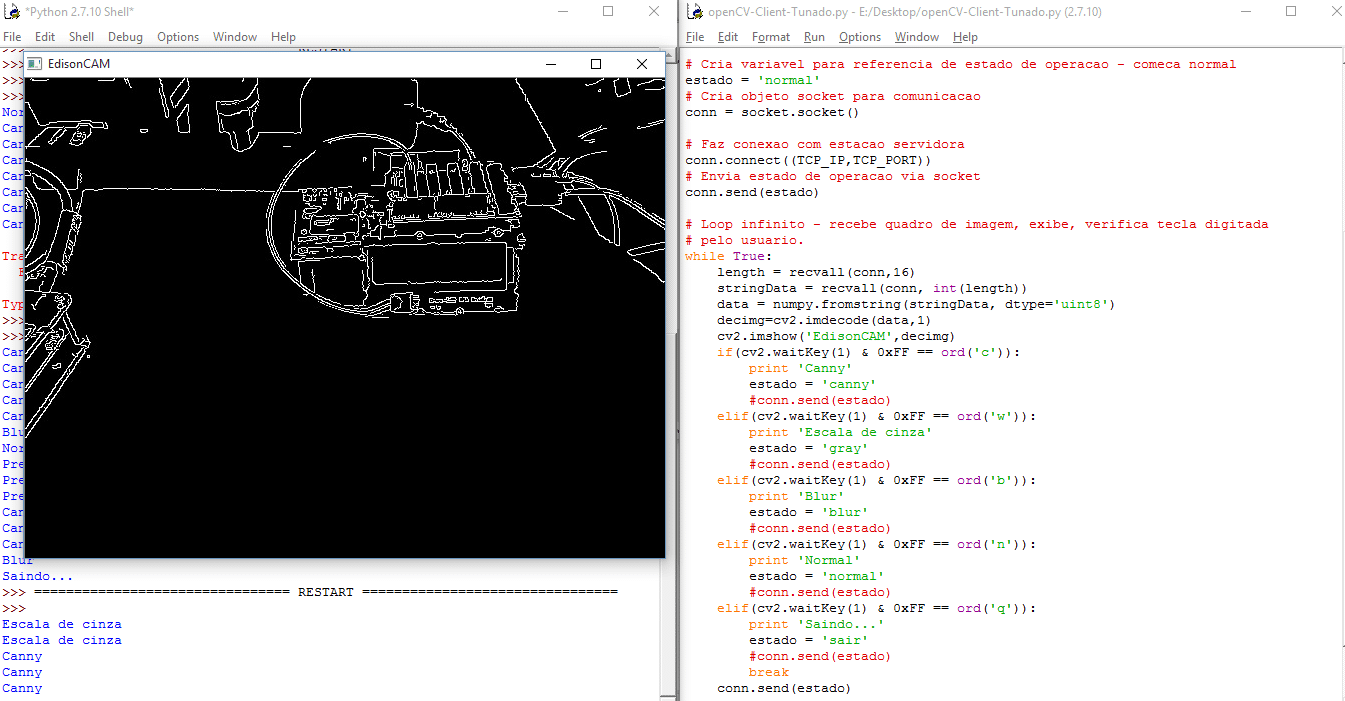Open Window menu in openCV-Client-Tunado editor
Screen dimensions: 1345x701
point(917,37)
